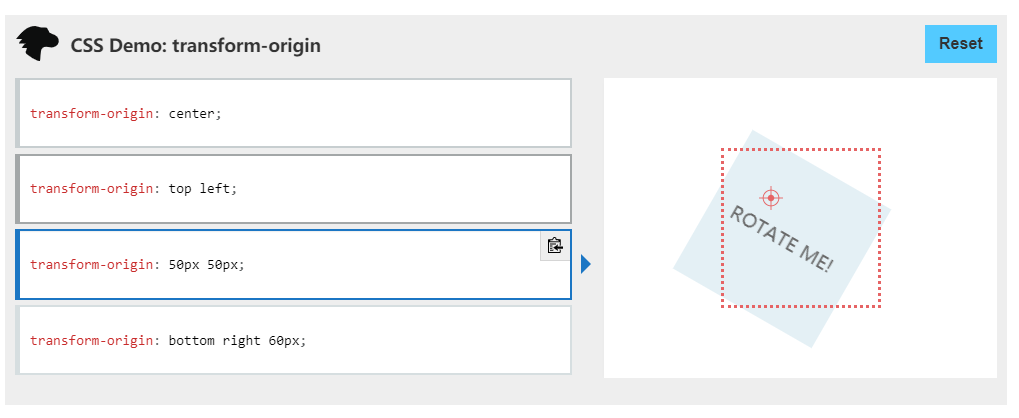Image resolution: width=1019 pixels, height=418 pixels.
Task: Click the blue arrow beside the selected example
Action: (x=586, y=264)
